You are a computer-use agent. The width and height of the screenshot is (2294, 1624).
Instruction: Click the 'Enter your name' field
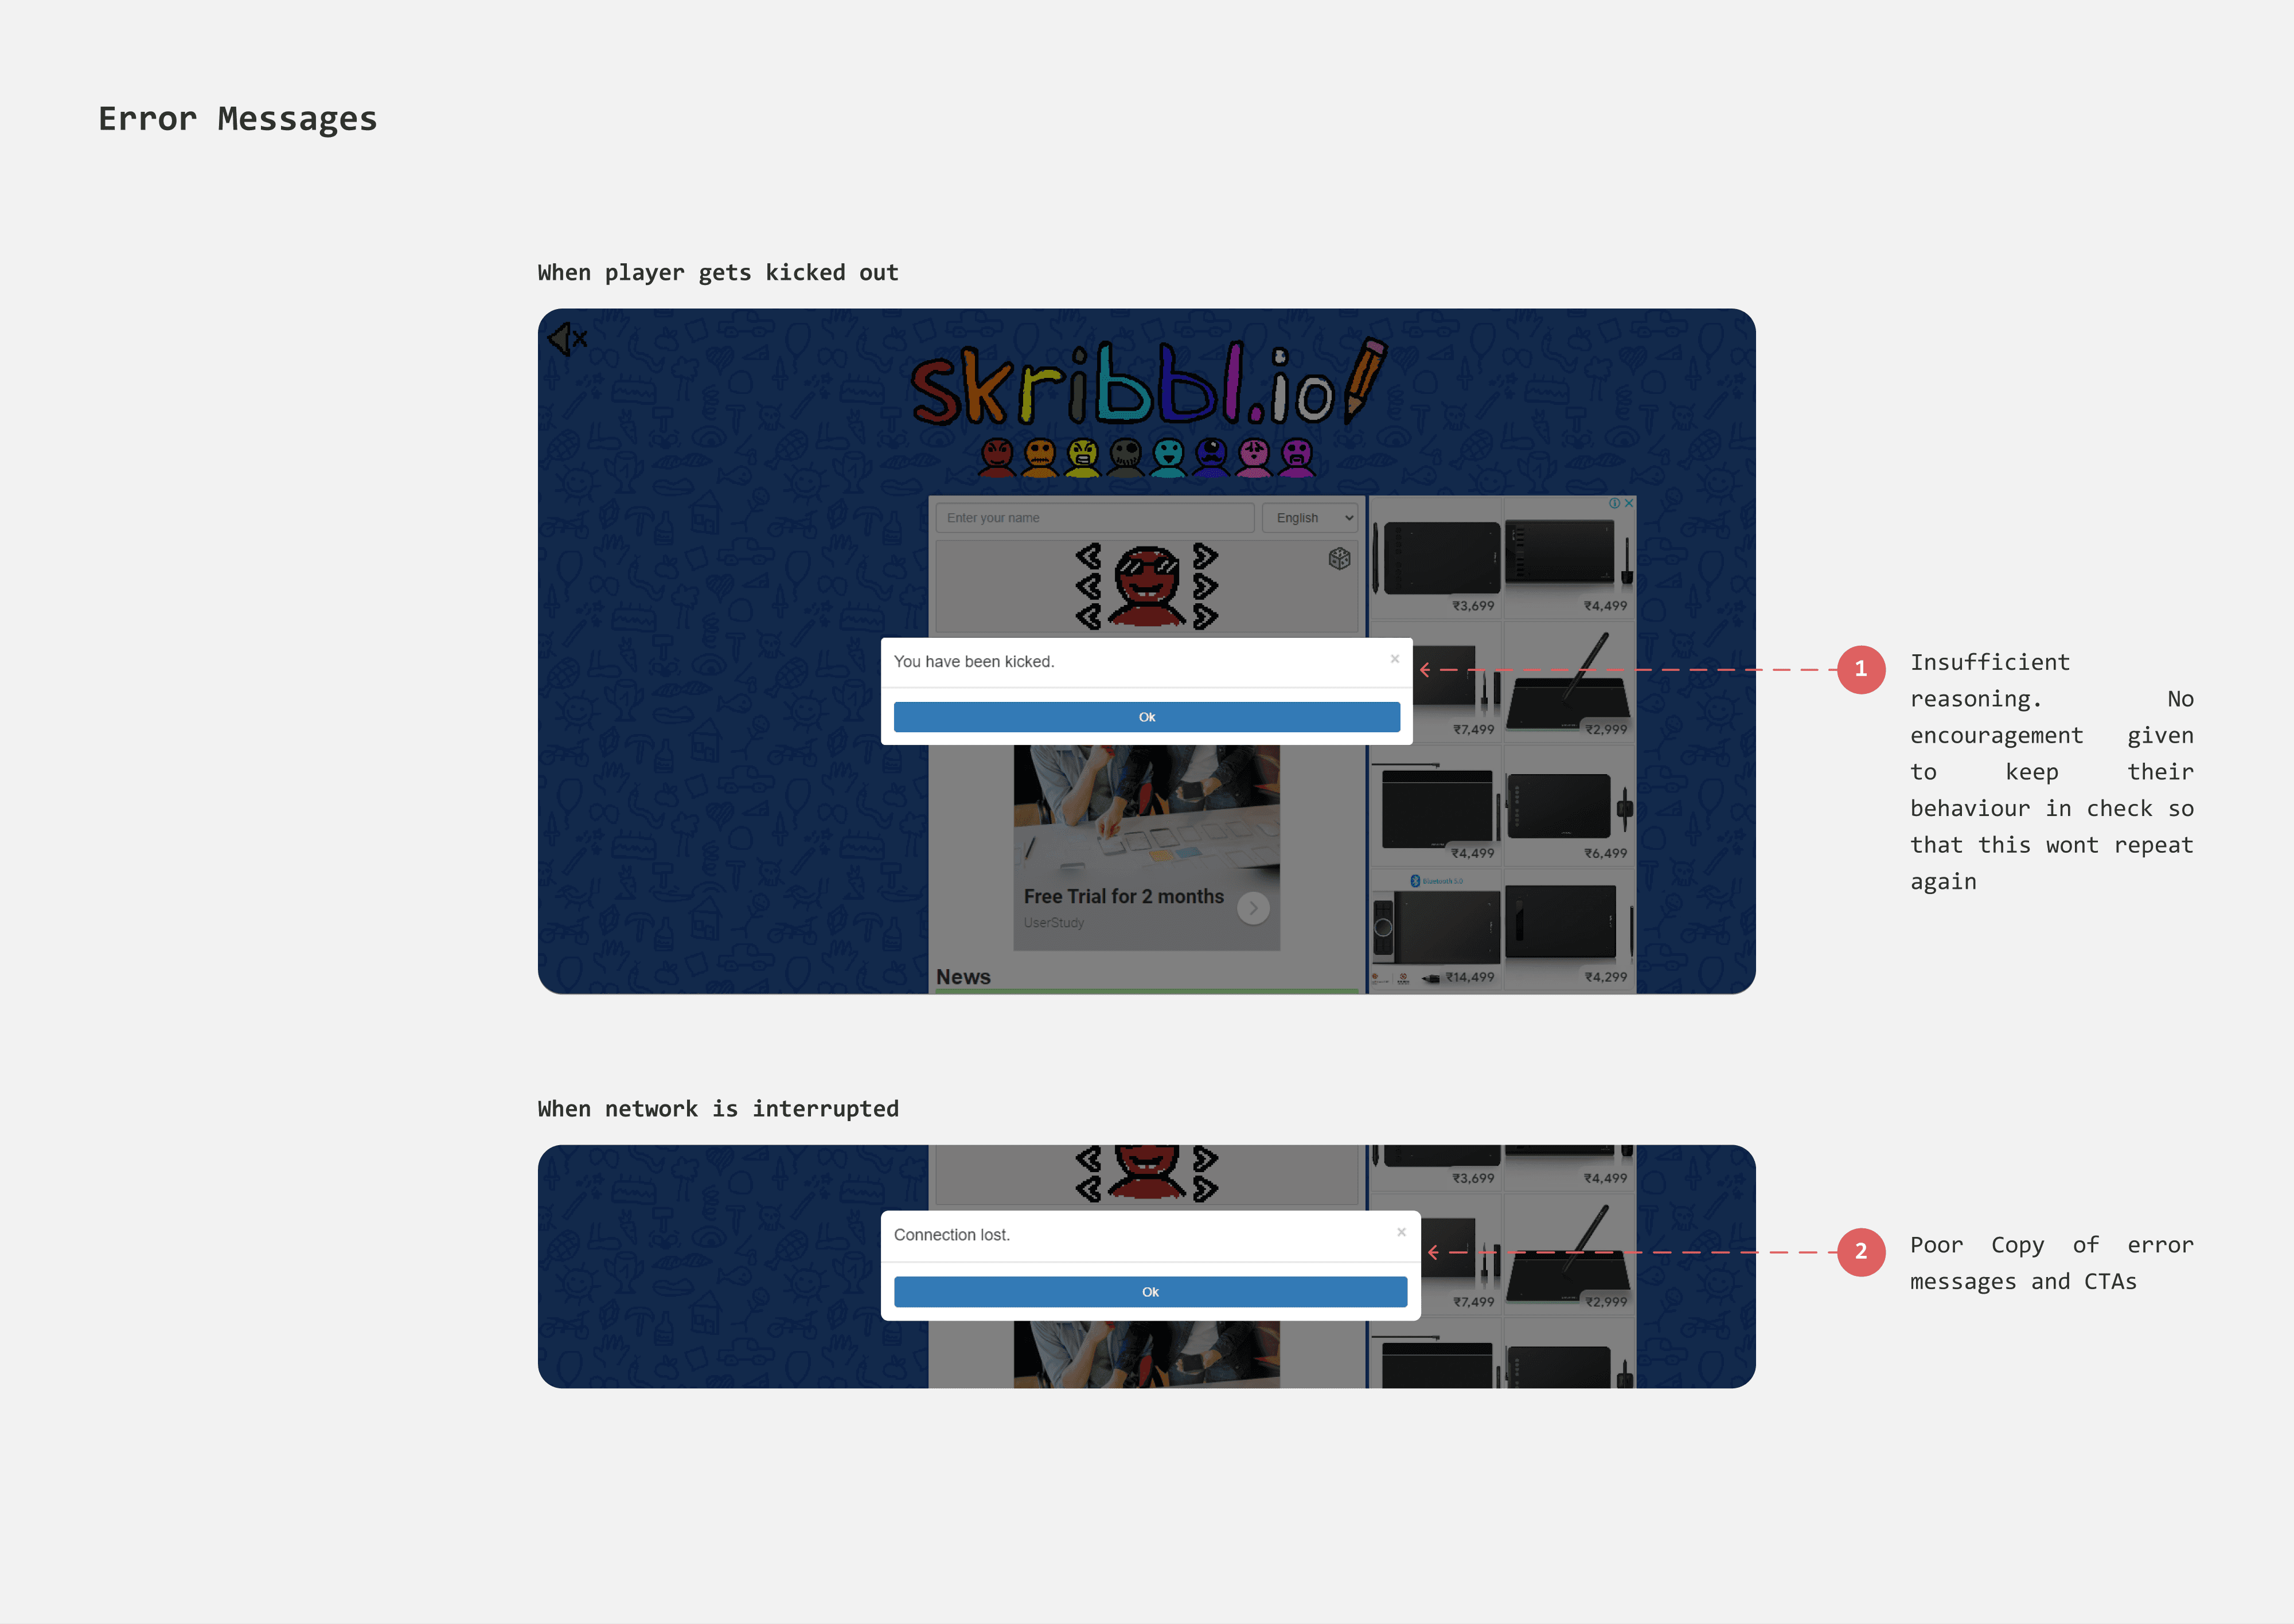1094,518
